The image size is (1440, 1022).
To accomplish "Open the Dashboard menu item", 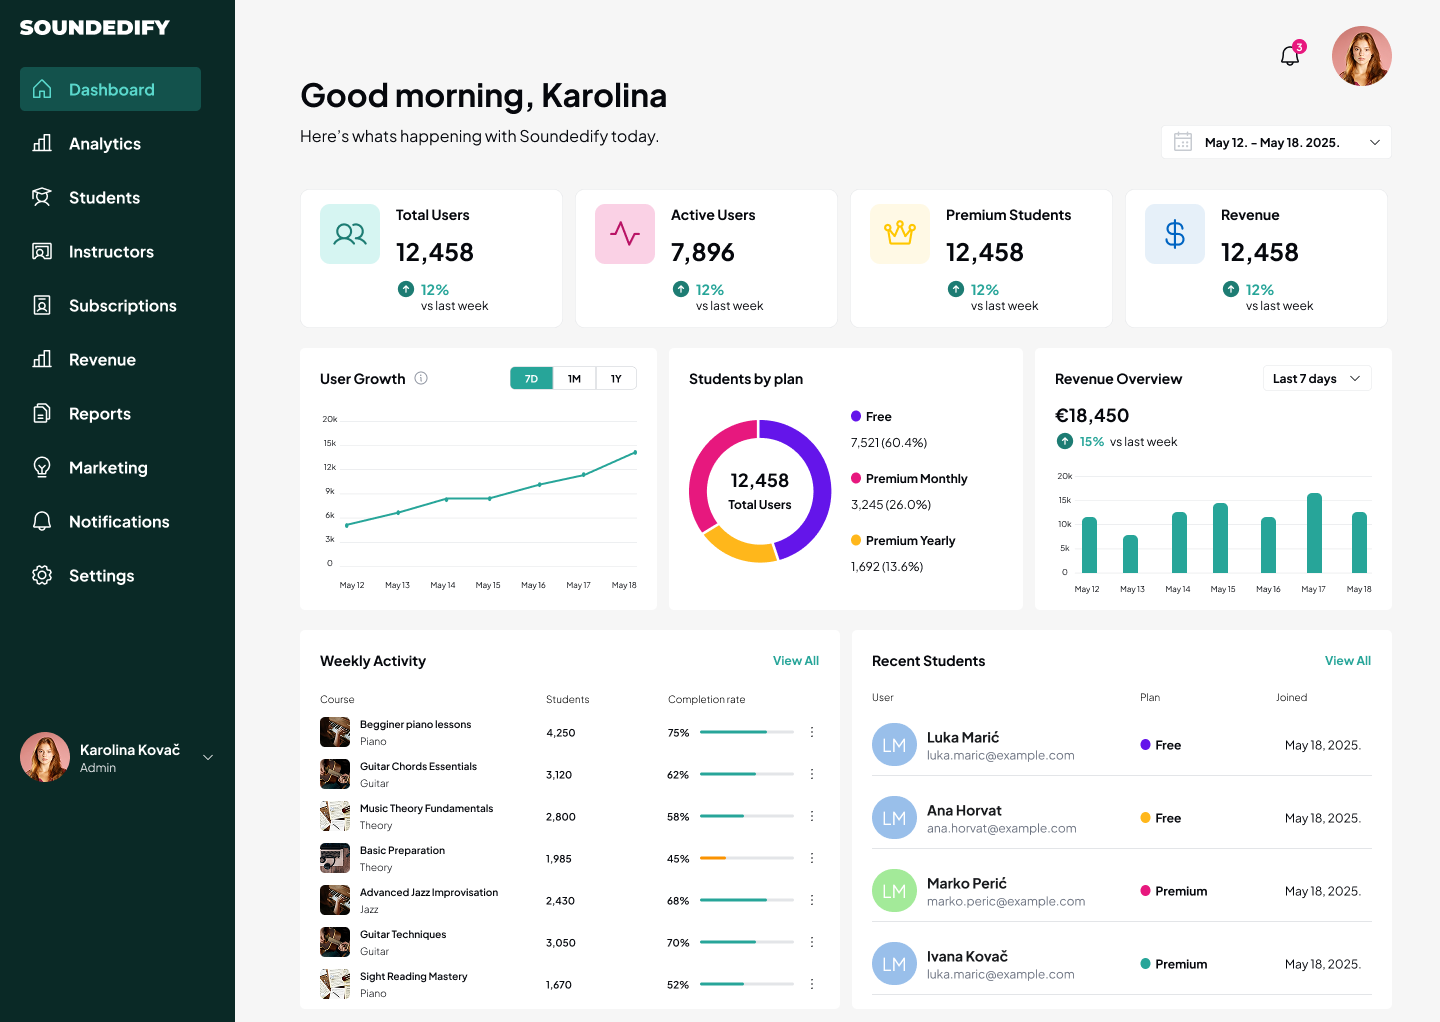I will [x=110, y=89].
